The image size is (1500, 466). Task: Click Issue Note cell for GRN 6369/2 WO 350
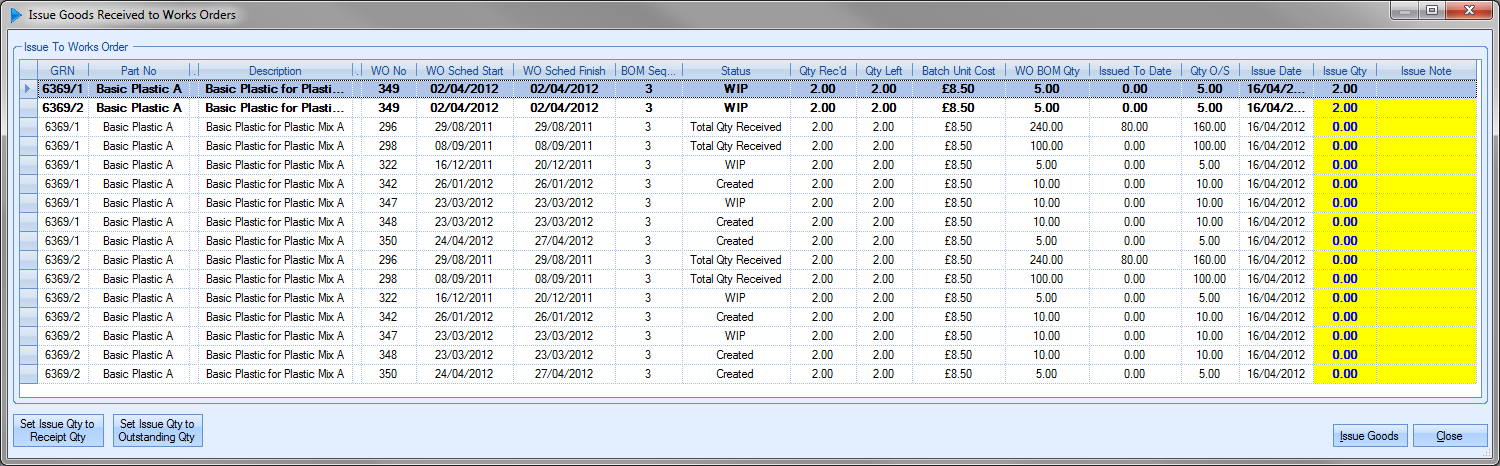pos(1426,374)
